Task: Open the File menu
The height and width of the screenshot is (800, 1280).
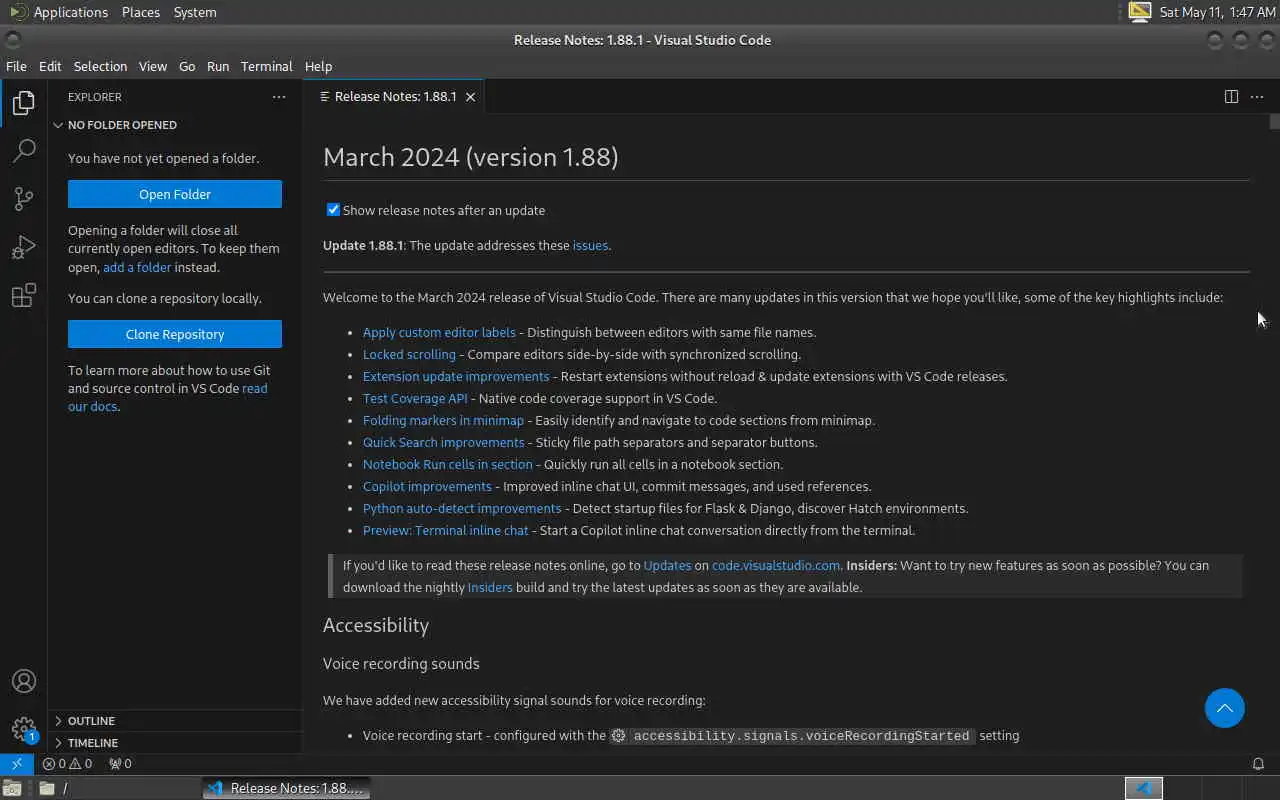Action: (x=16, y=66)
